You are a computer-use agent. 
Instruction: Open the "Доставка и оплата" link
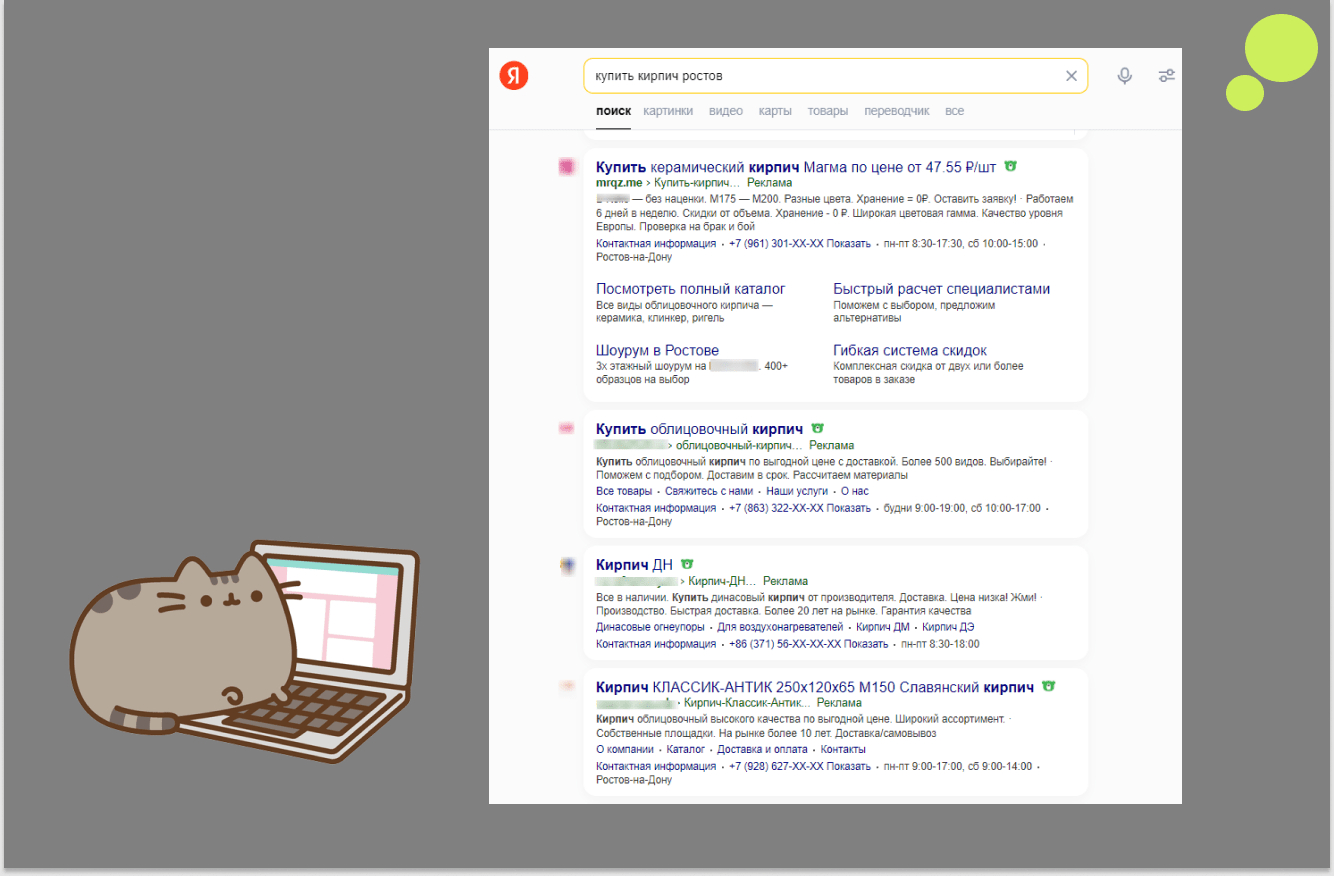coord(763,749)
